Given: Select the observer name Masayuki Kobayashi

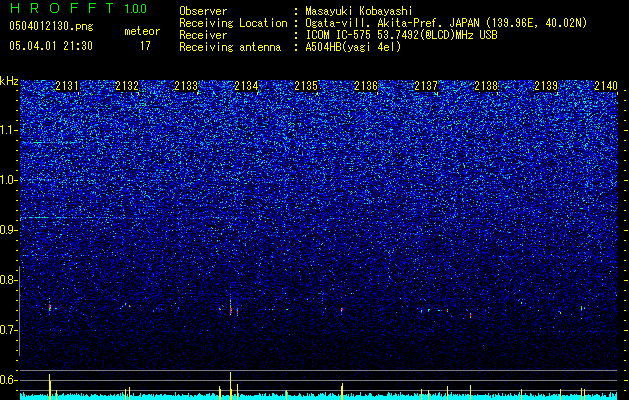Looking at the screenshot, I should [x=359, y=11].
